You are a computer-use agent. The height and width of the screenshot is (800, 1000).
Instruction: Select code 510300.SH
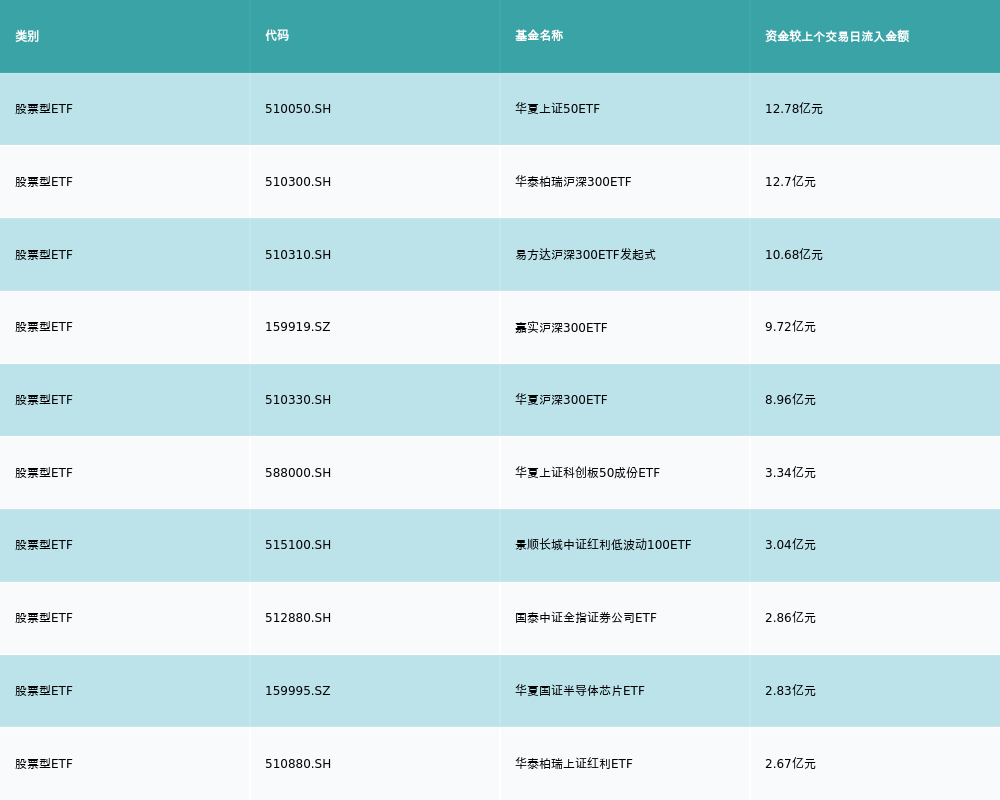298,182
